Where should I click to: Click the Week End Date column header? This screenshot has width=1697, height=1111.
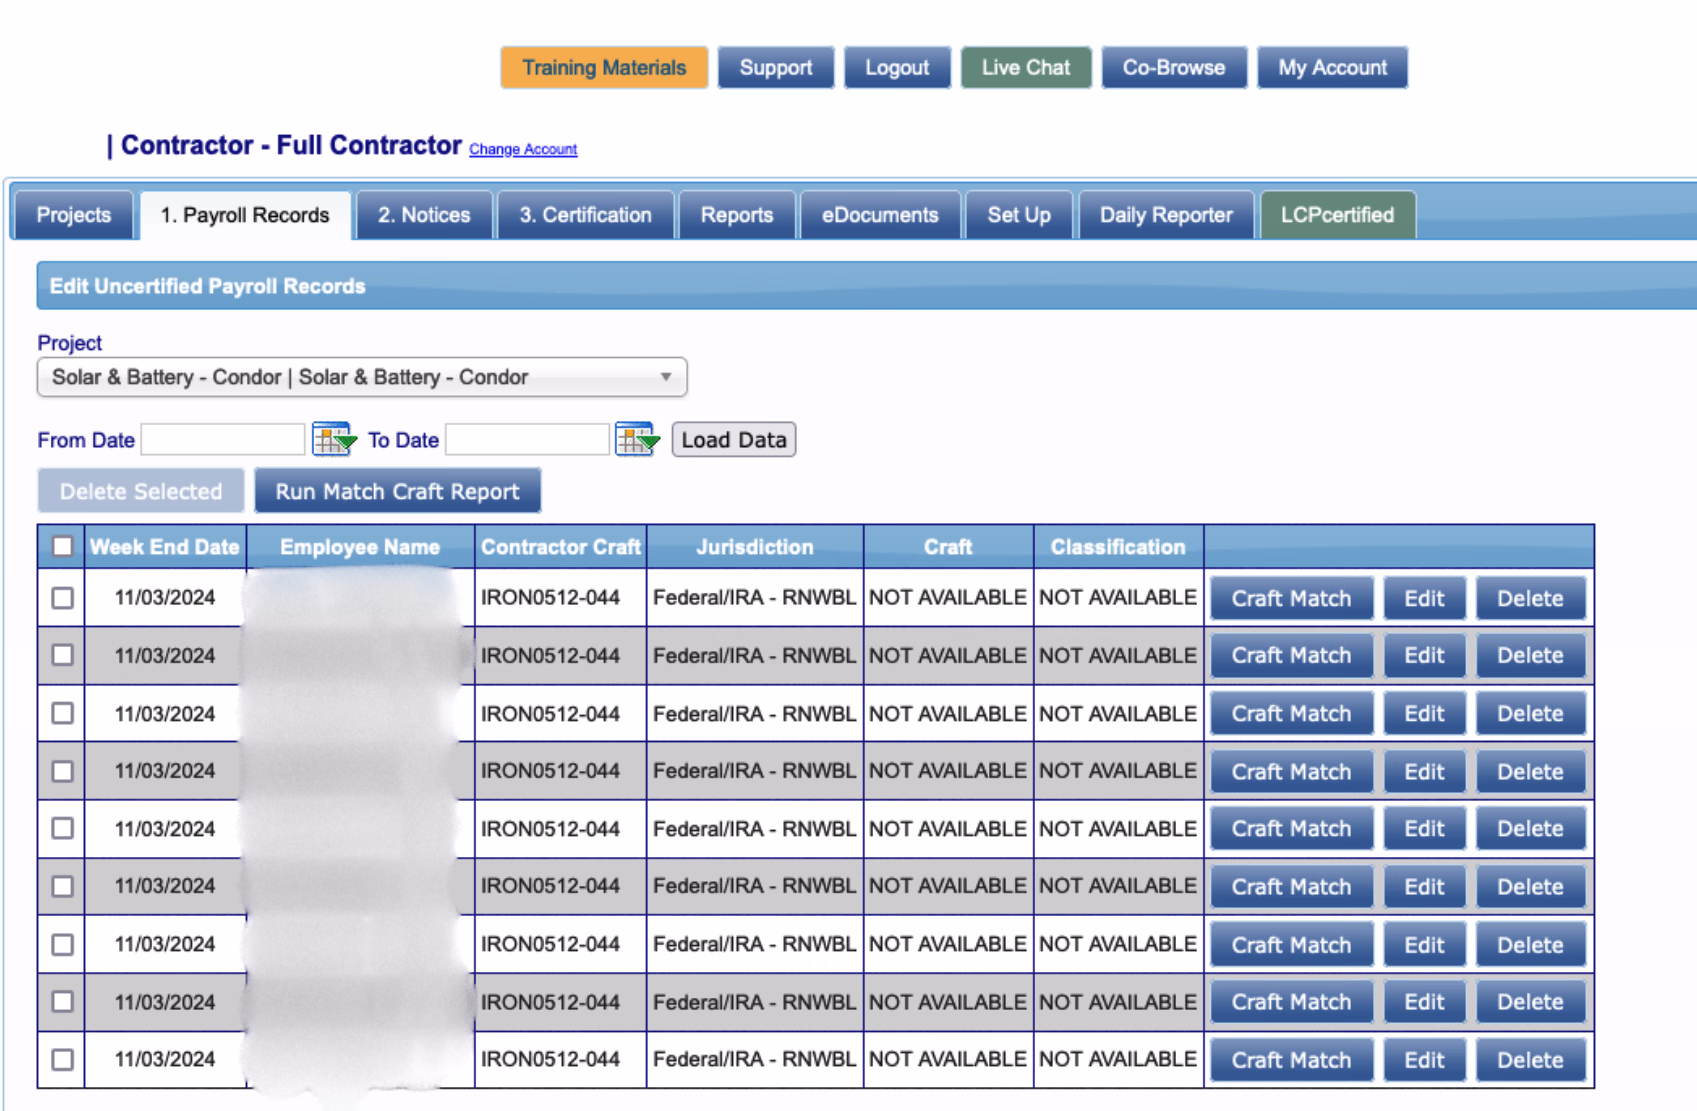(x=165, y=547)
